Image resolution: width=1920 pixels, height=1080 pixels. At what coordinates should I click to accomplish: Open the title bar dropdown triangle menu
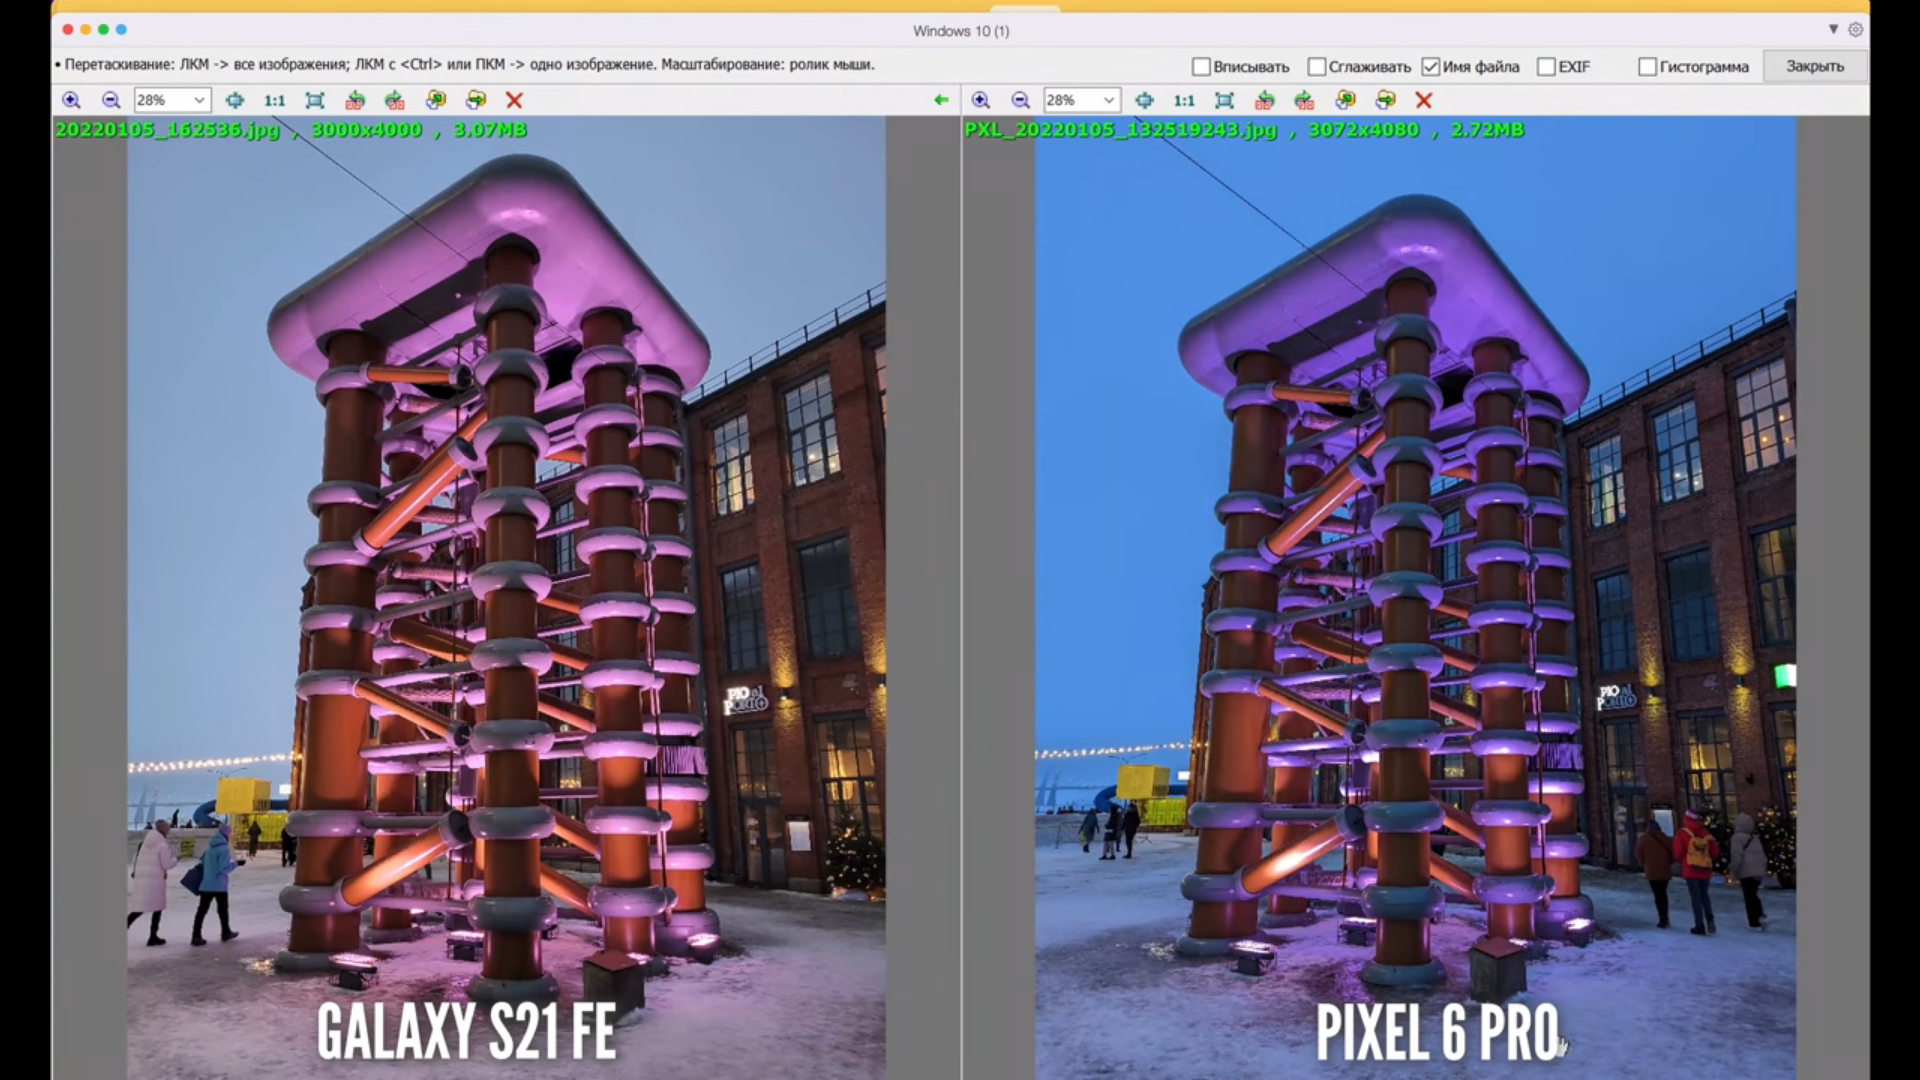point(1833,29)
